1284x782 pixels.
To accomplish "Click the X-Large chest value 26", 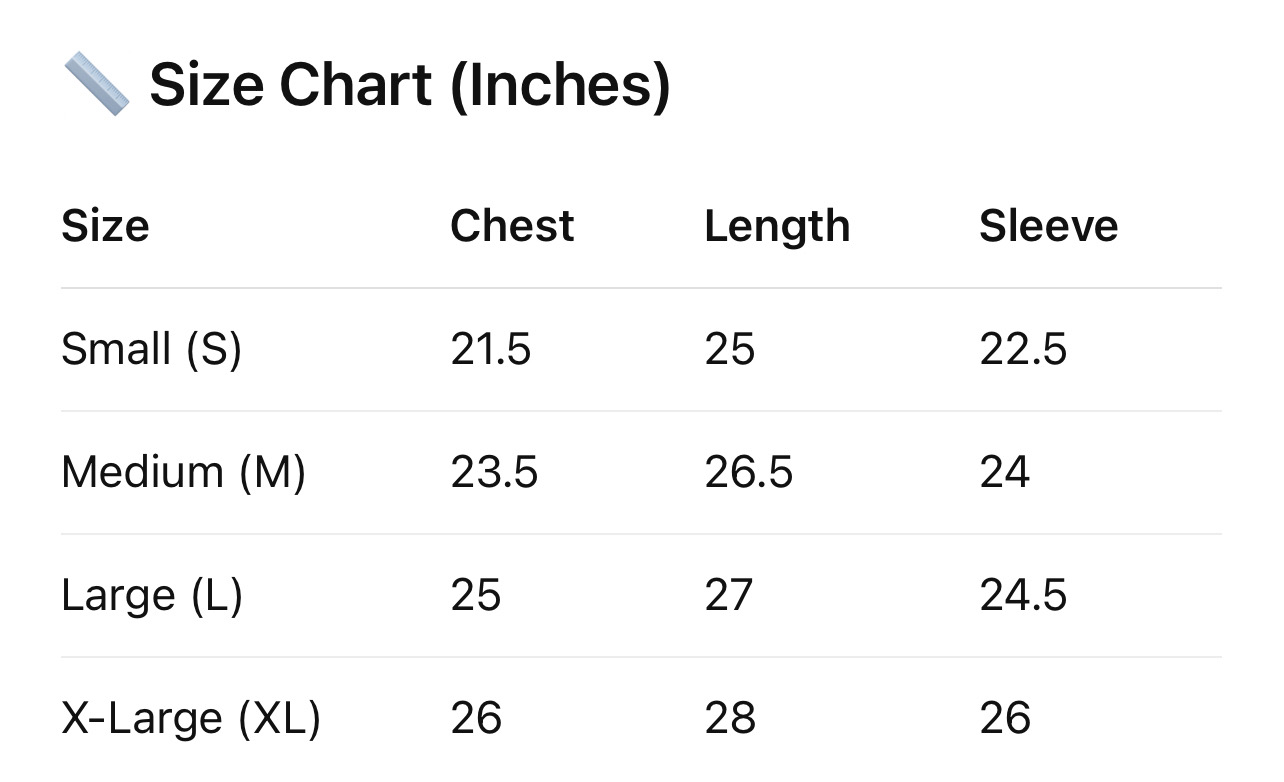I will (x=476, y=718).
